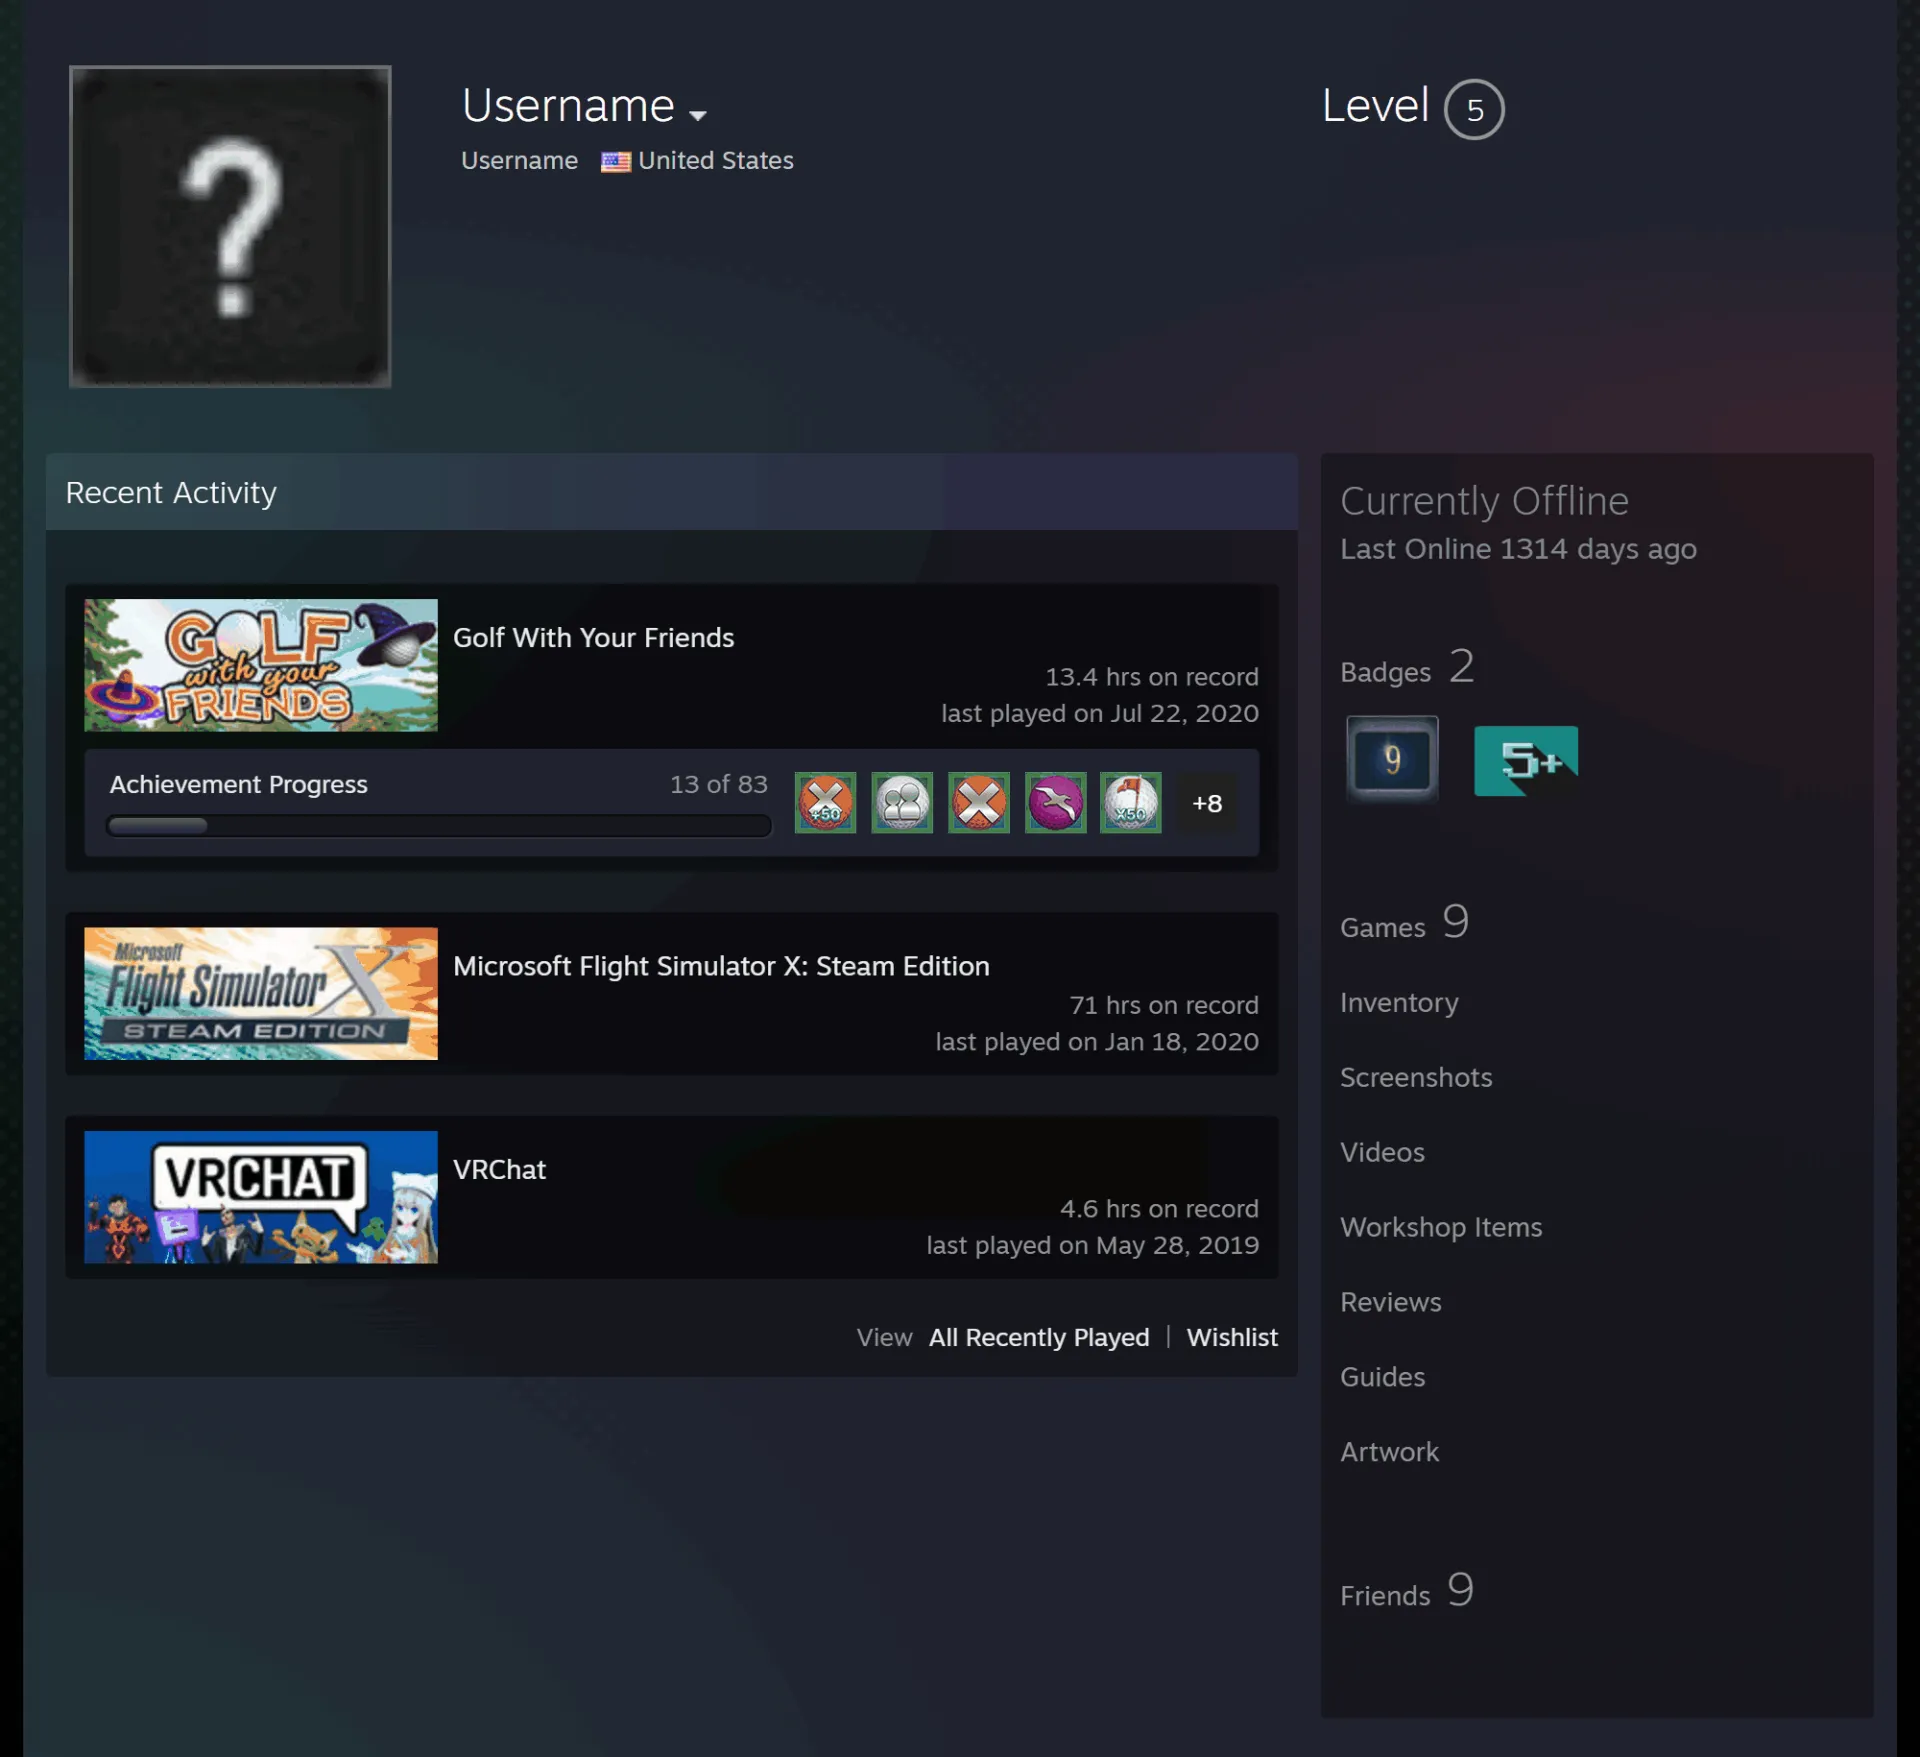Click the Level 5 circle badge

[x=1474, y=109]
